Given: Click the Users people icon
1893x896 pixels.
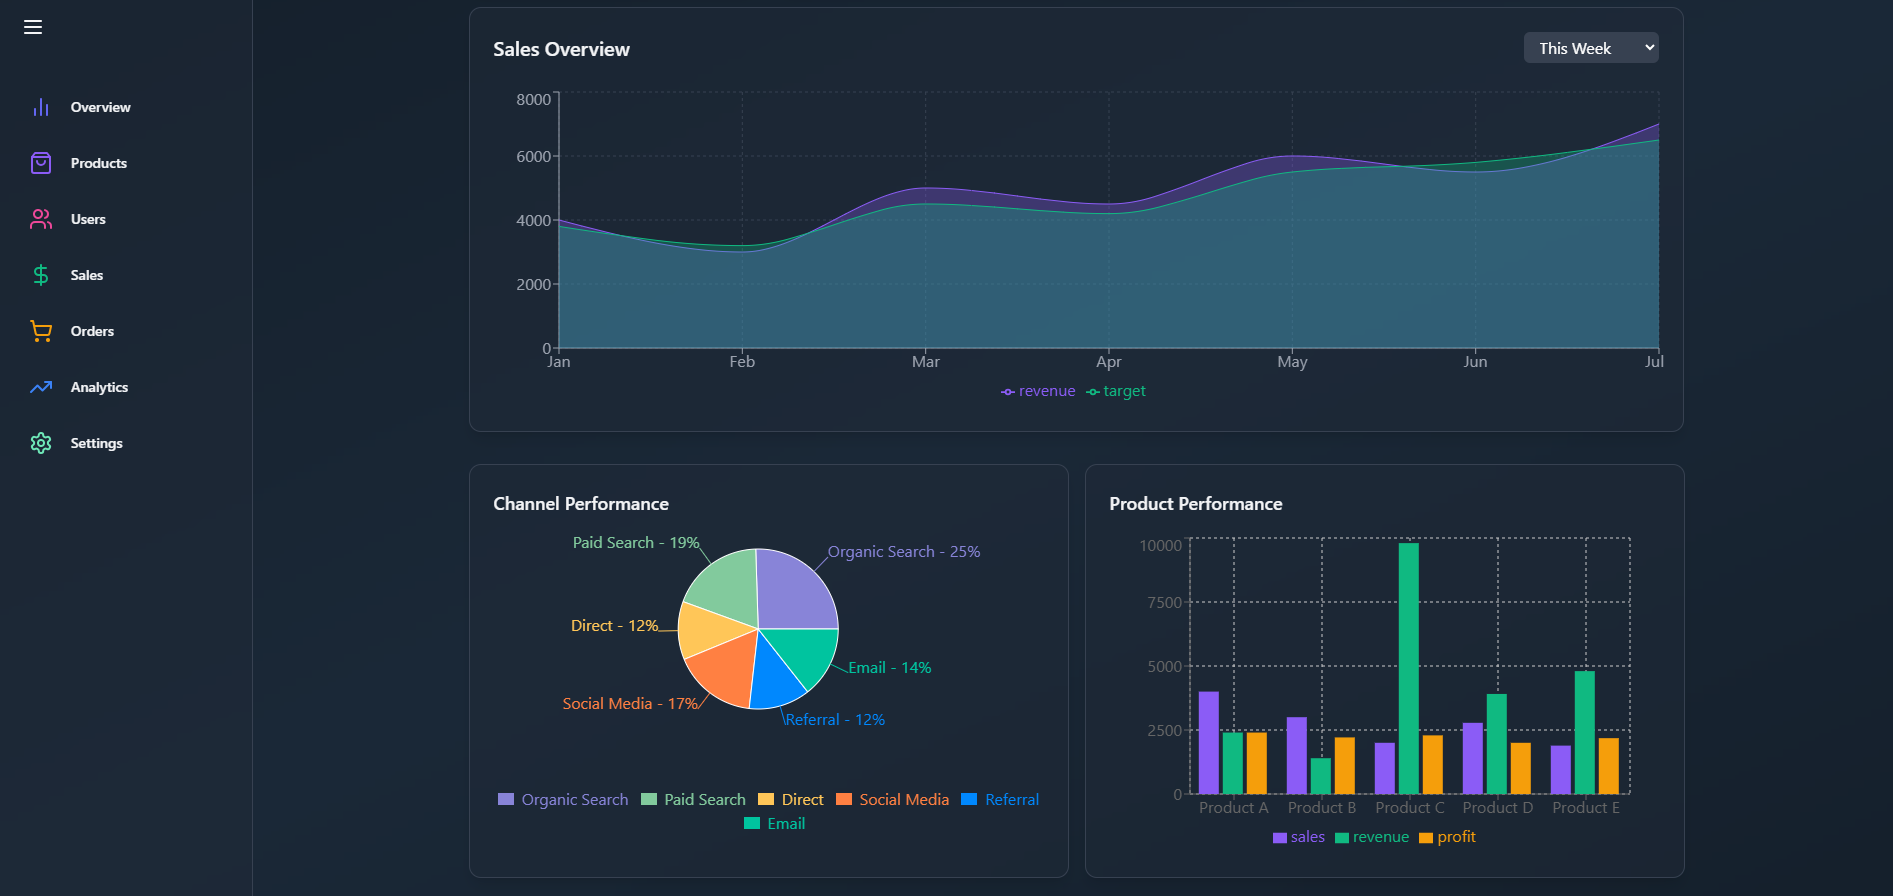Looking at the screenshot, I should [x=41, y=219].
